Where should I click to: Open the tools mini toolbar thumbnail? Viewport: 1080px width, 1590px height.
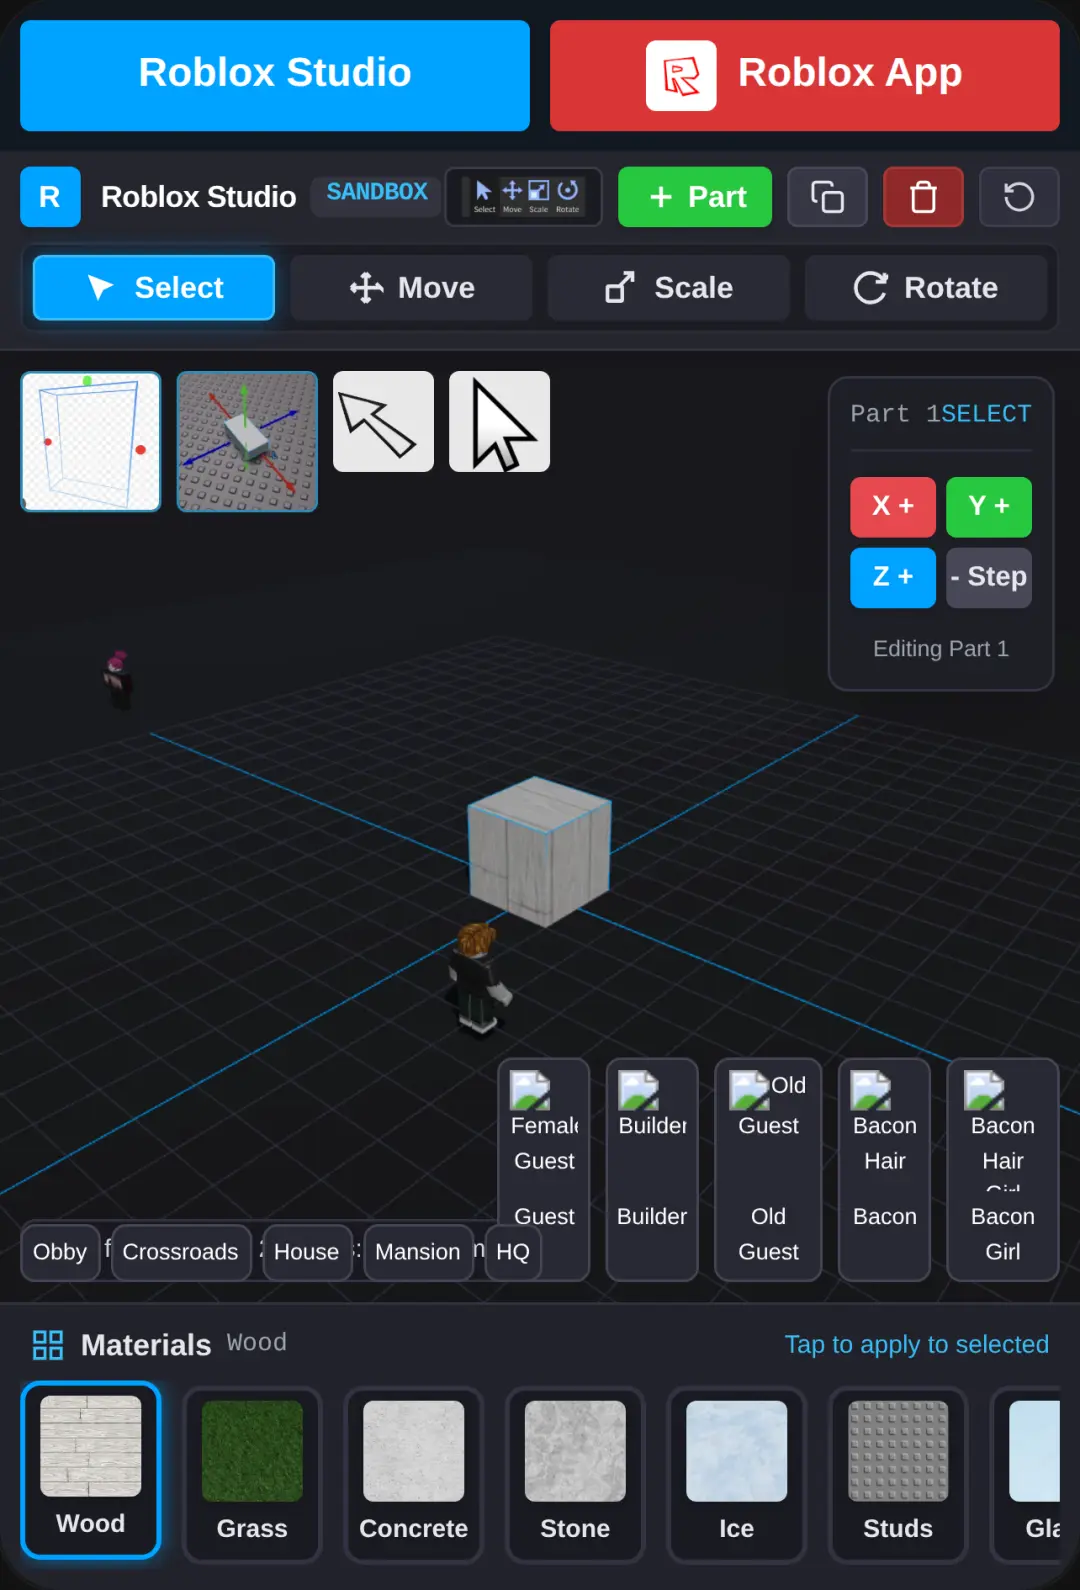pyautogui.click(x=523, y=197)
